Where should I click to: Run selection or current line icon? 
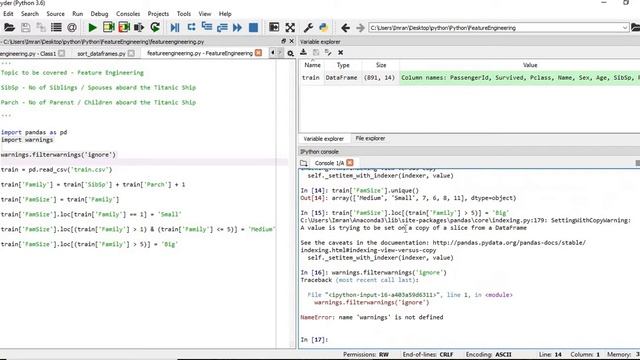[x=139, y=28]
